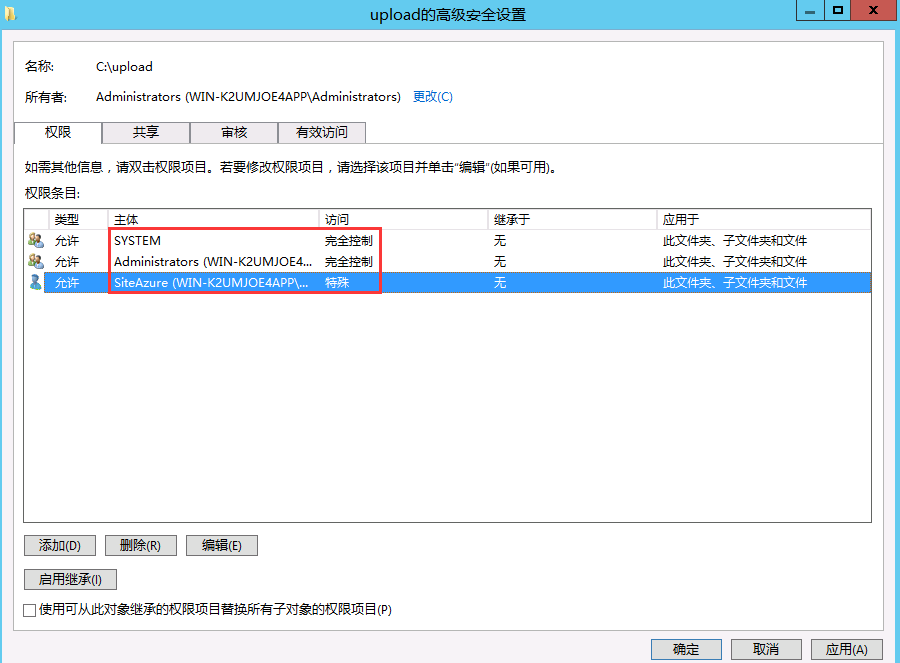The width and height of the screenshot is (900, 663).
Task: Open the 审核 tab
Action: (x=234, y=132)
